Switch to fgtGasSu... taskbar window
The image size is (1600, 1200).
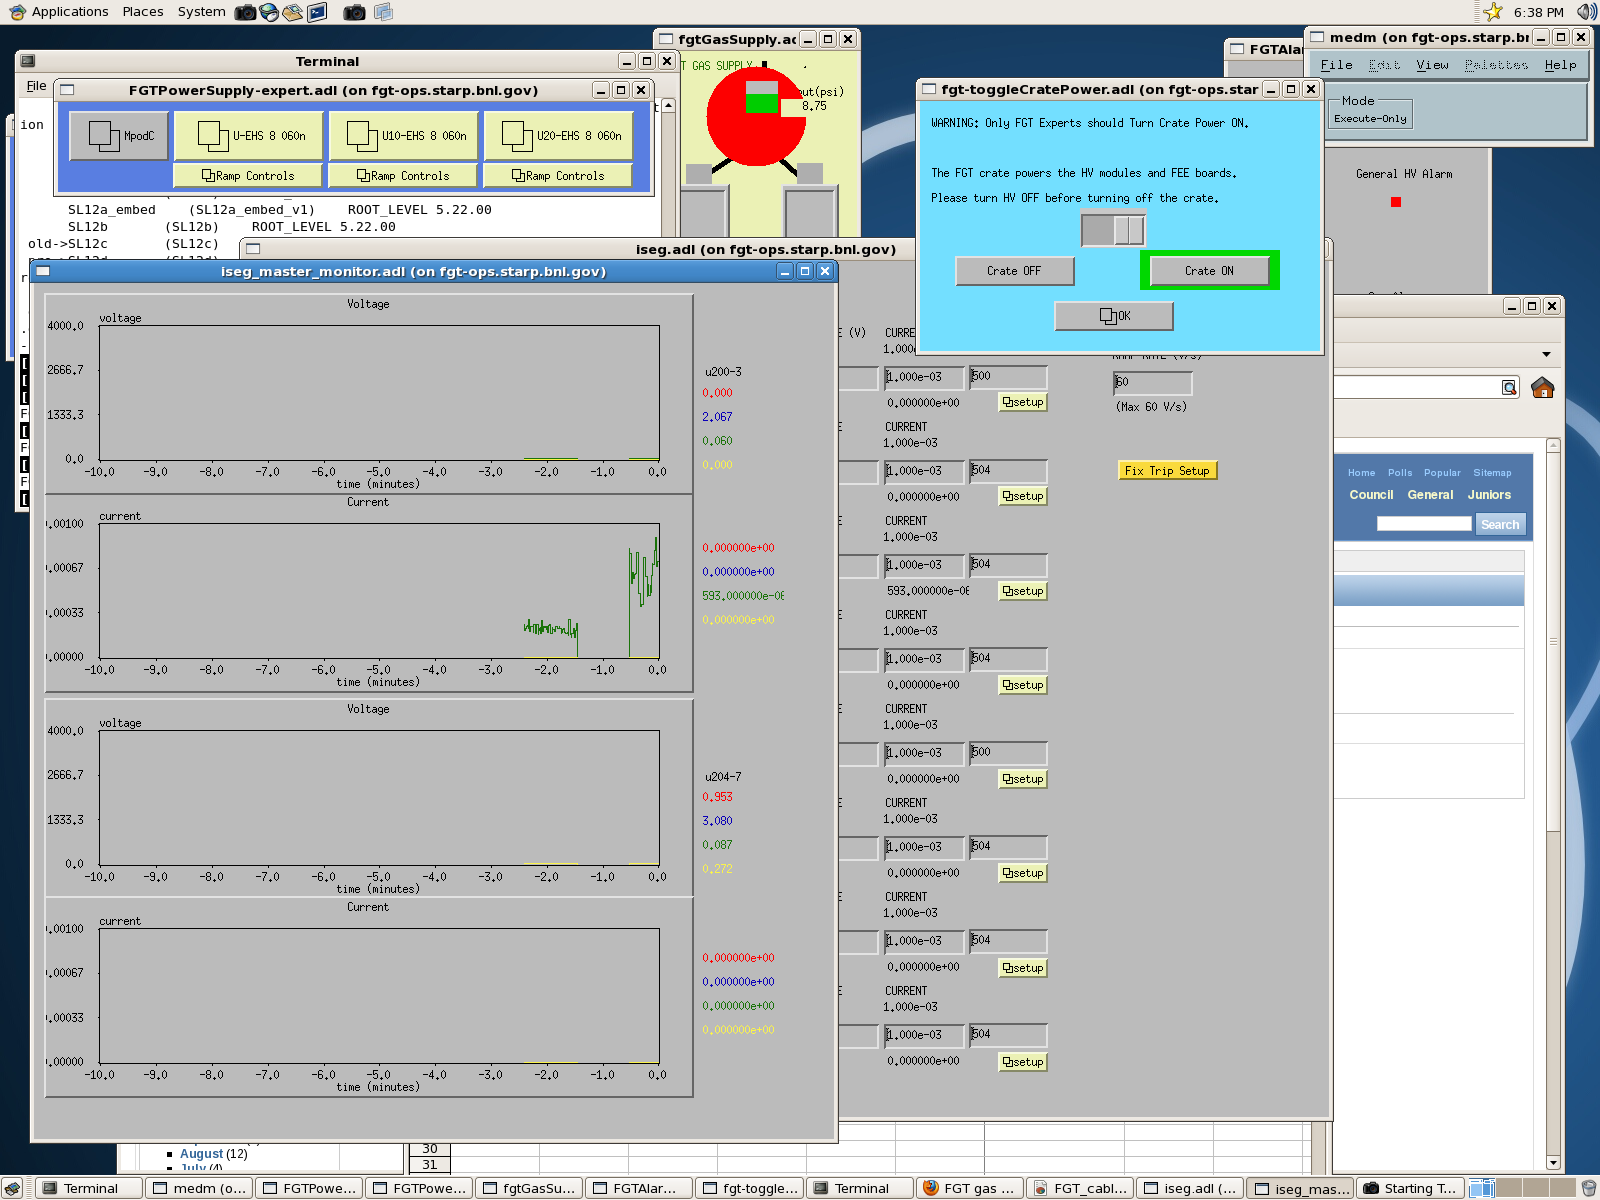[530, 1188]
